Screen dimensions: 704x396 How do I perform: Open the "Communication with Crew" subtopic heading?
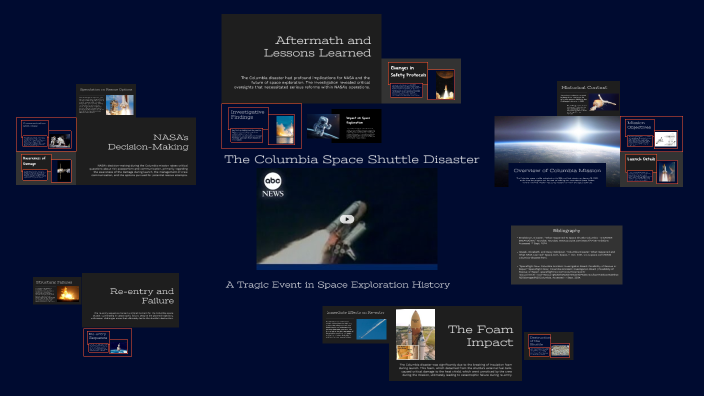coord(35,124)
